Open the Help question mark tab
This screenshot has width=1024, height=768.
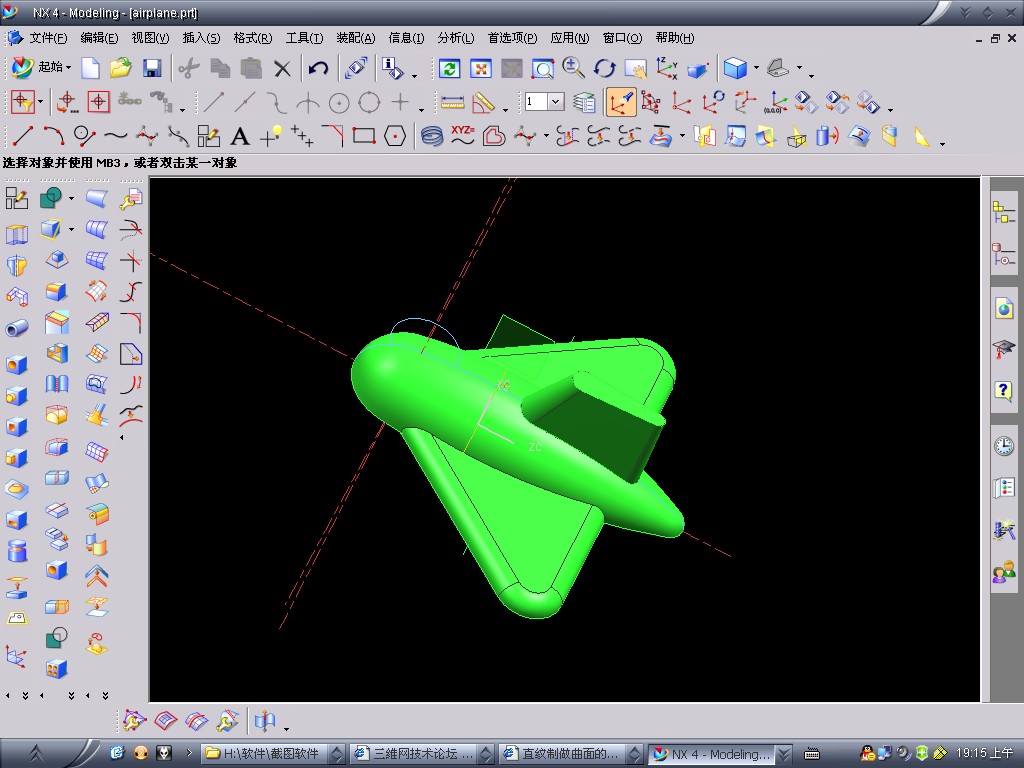[x=1004, y=391]
